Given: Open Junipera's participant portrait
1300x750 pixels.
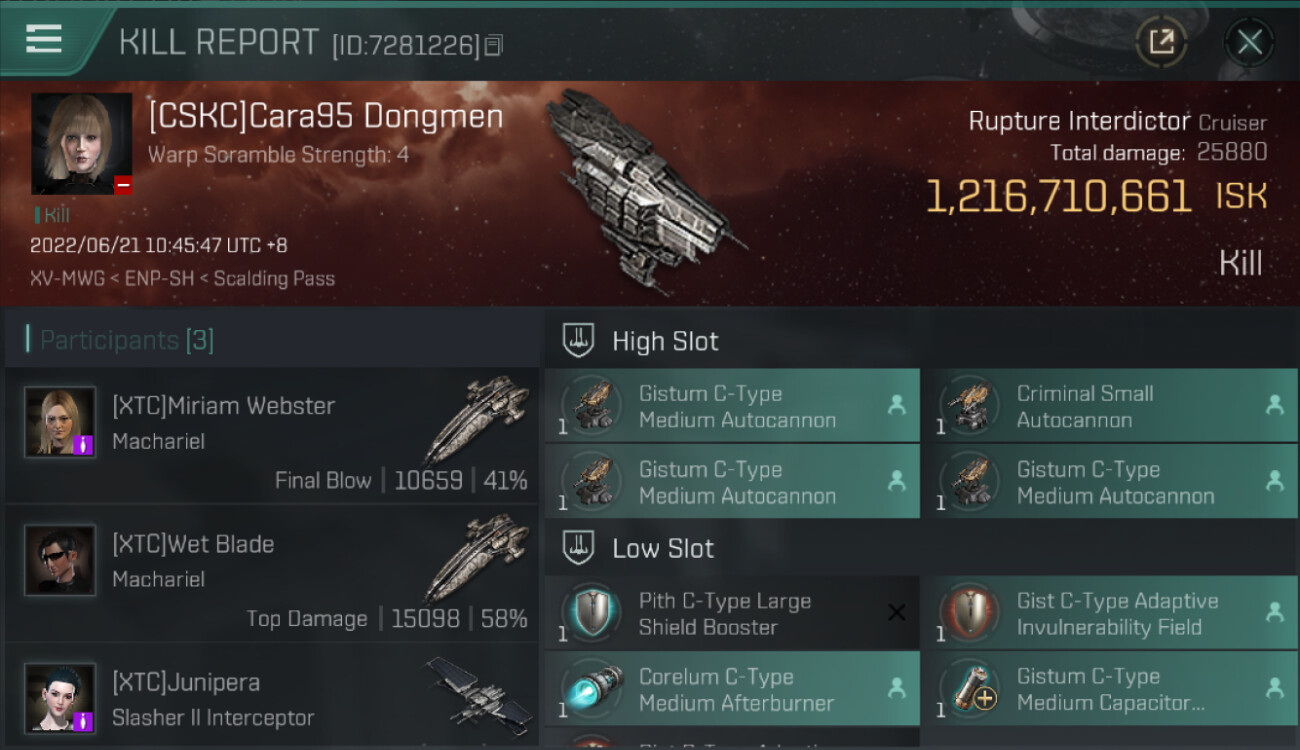Looking at the screenshot, I should pos(60,697).
